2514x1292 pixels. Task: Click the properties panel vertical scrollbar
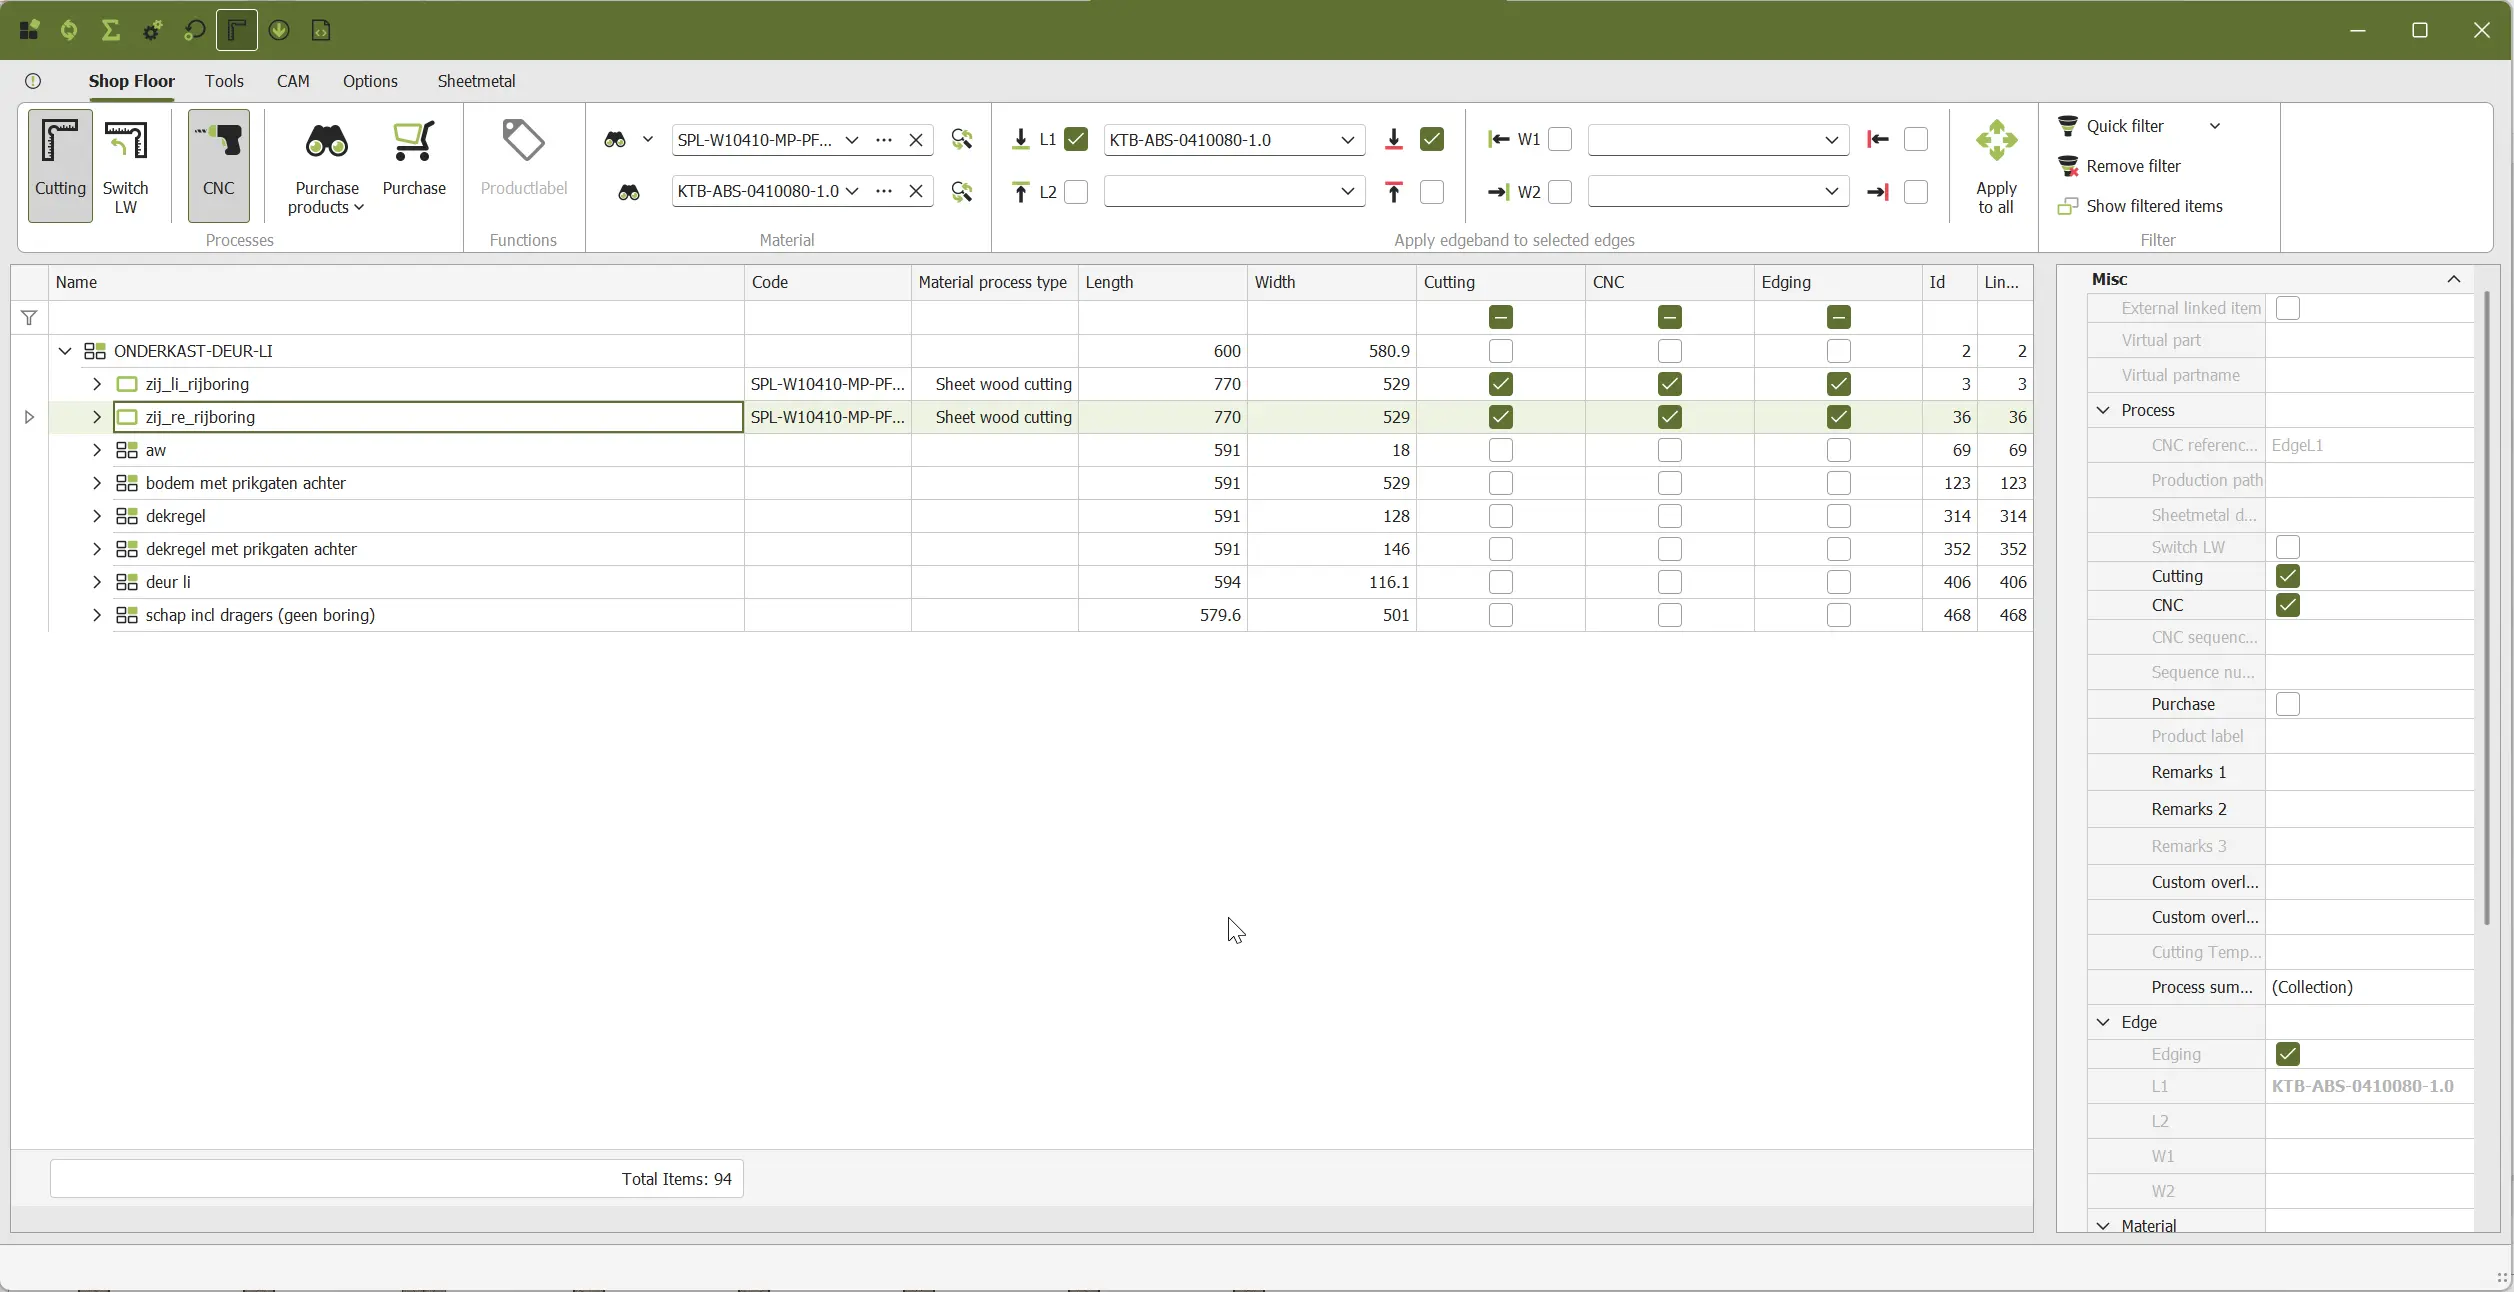[x=2486, y=600]
